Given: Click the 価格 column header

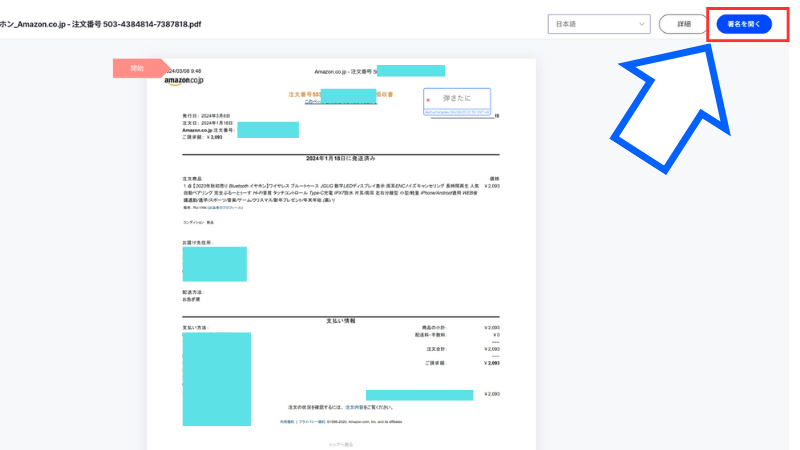Looking at the screenshot, I should click(494, 179).
